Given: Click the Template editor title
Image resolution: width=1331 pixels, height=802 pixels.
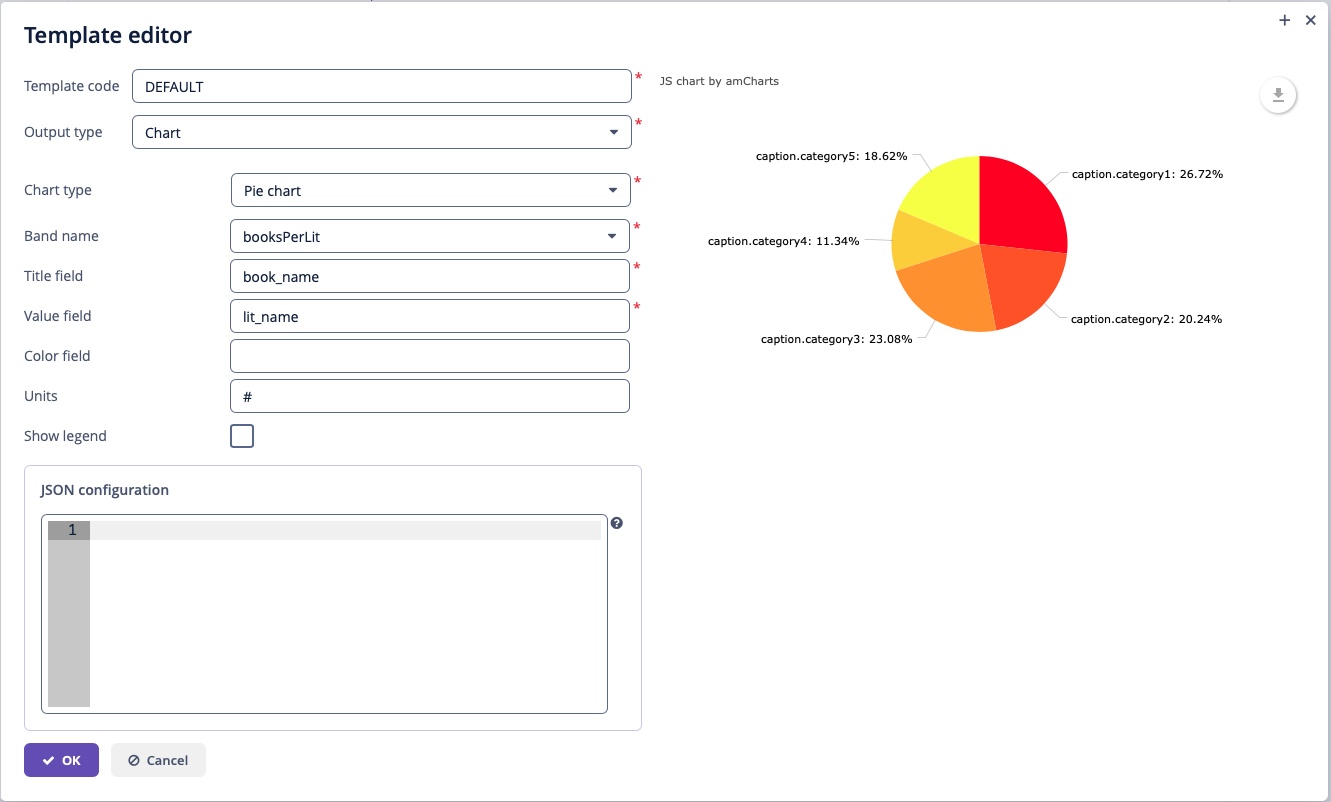Looking at the screenshot, I should (x=108, y=36).
